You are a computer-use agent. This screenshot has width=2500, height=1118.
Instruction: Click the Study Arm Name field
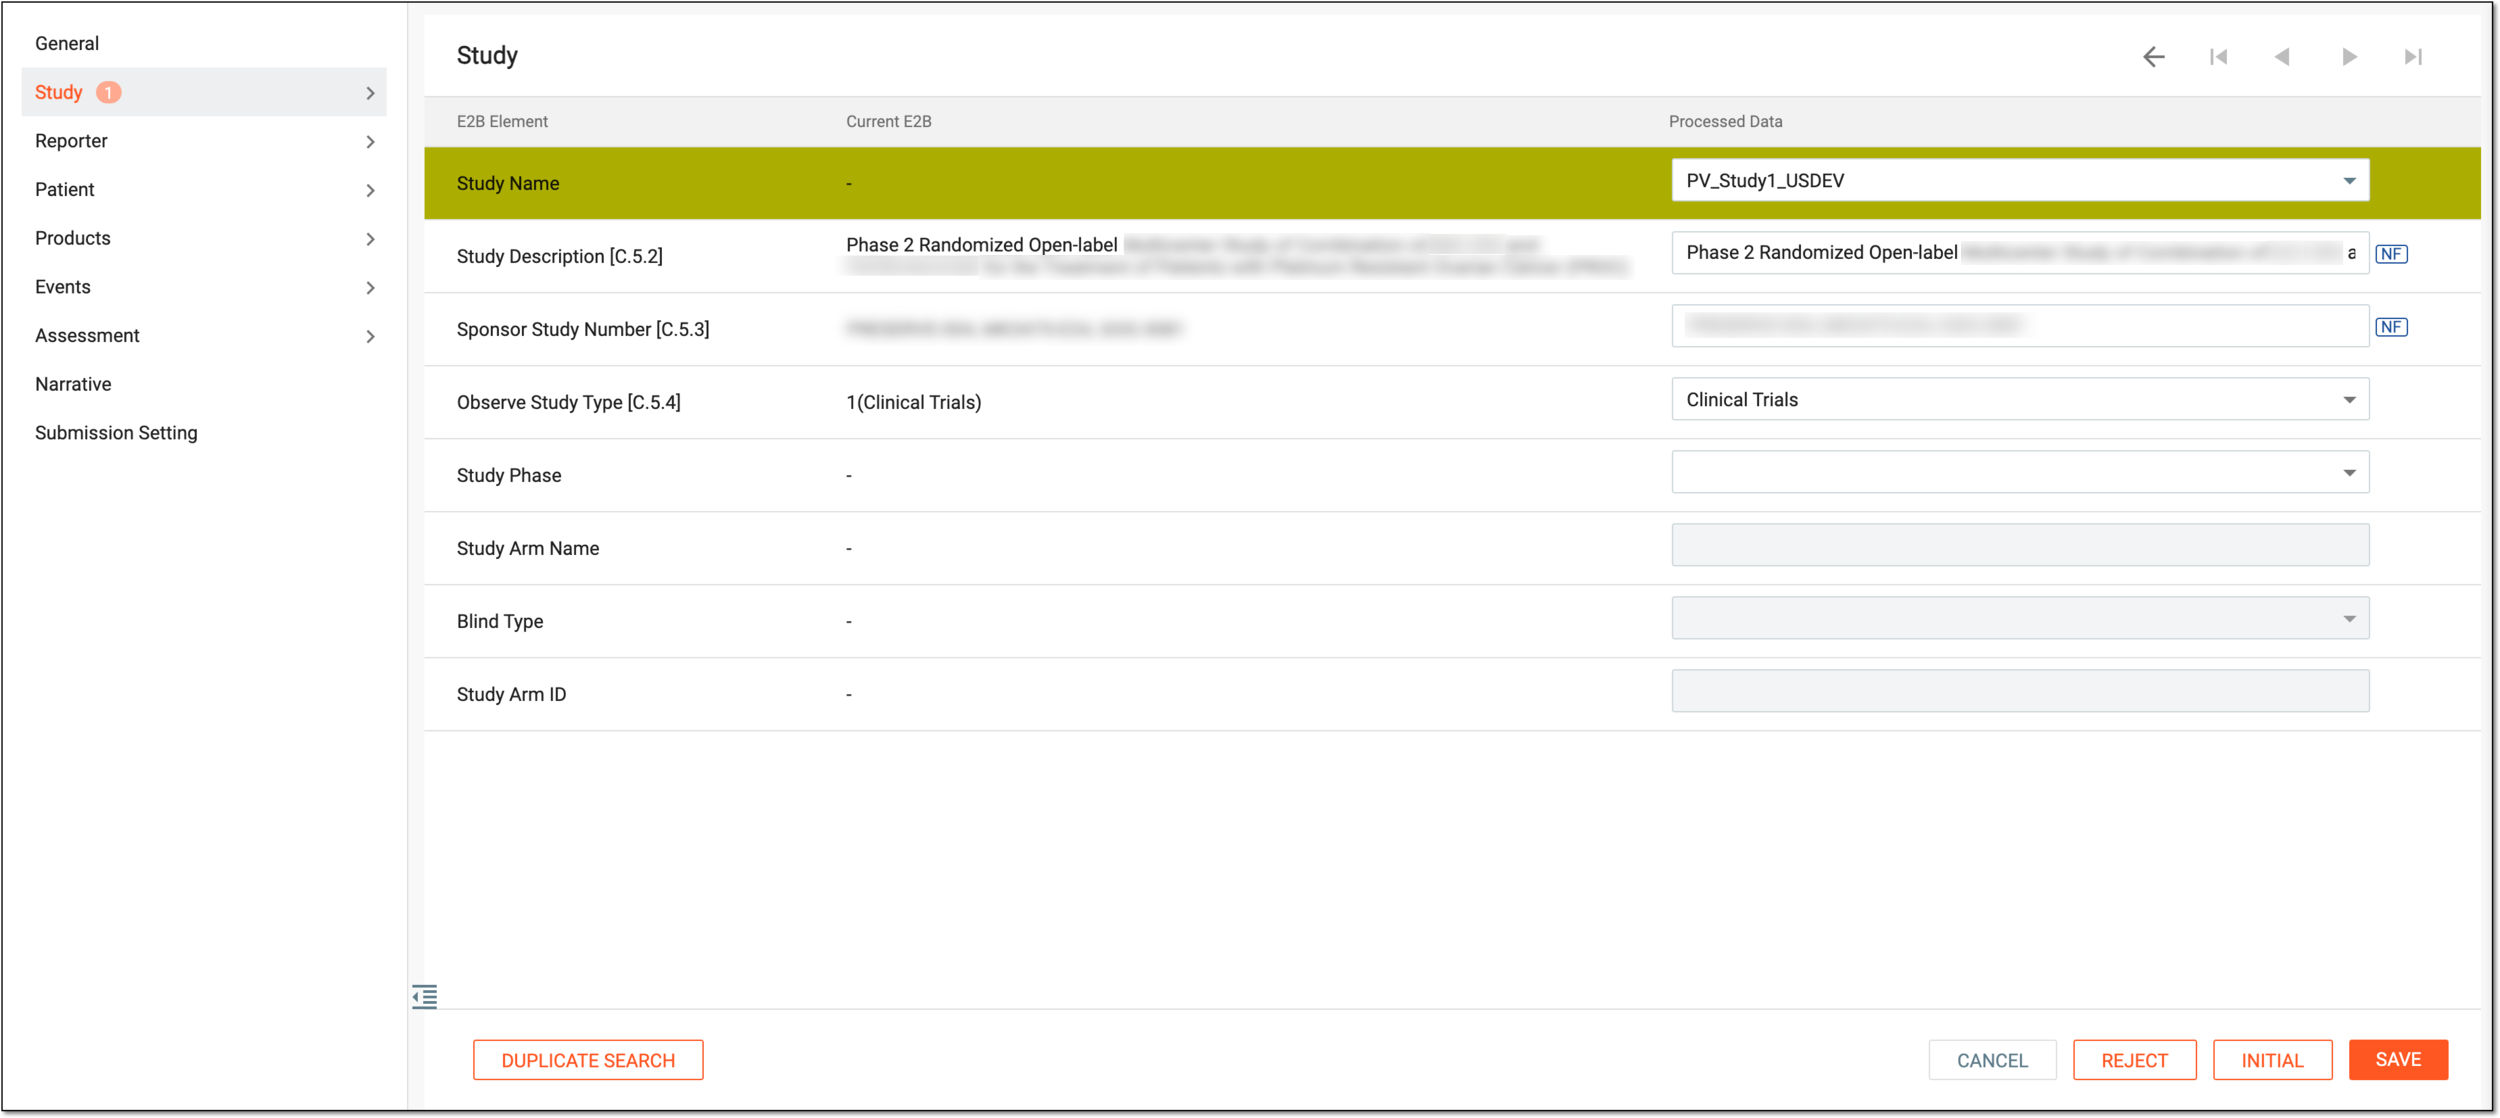[x=2020, y=546]
